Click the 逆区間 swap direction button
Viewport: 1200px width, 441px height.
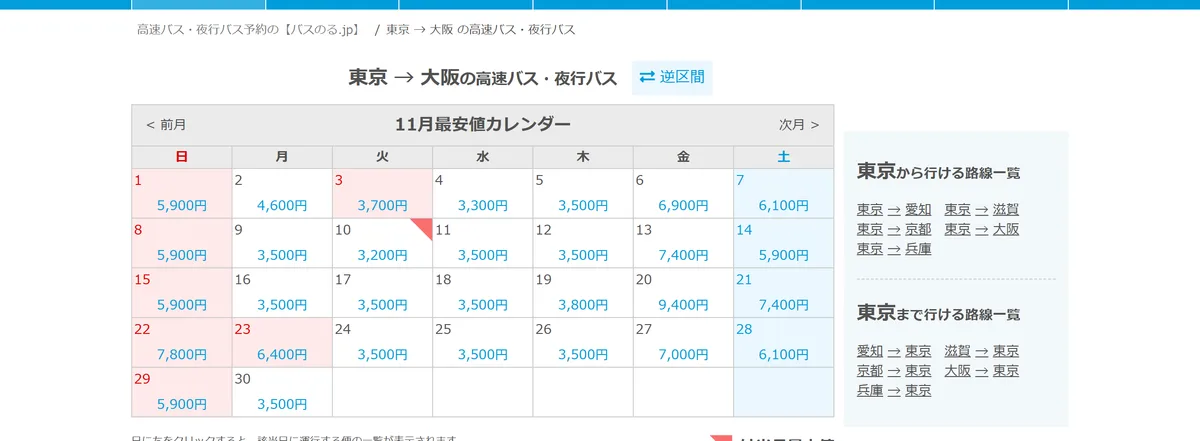672,77
